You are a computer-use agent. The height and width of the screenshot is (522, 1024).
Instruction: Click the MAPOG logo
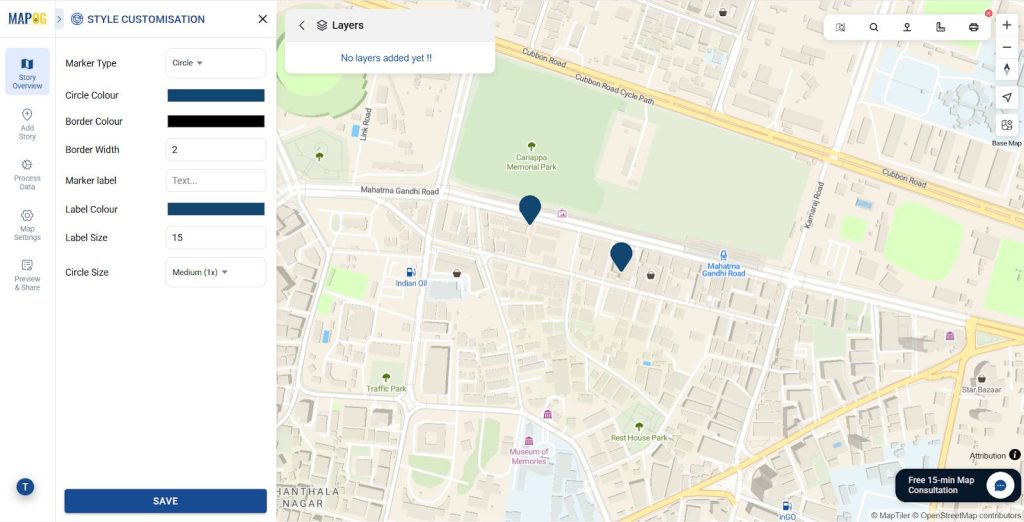click(27, 19)
